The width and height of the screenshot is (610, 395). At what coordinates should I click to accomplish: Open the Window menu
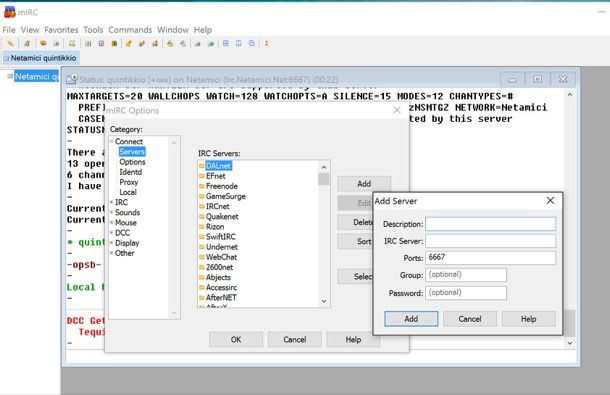click(x=173, y=30)
